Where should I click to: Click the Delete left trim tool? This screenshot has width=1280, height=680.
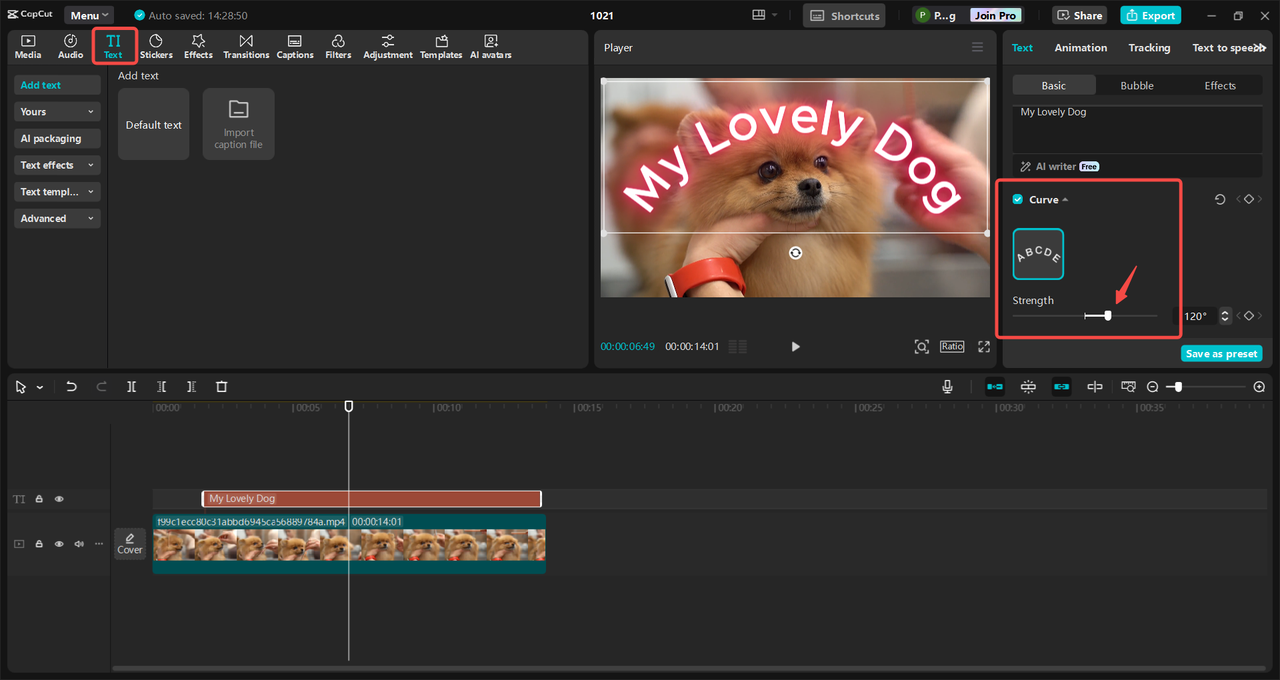tap(161, 387)
